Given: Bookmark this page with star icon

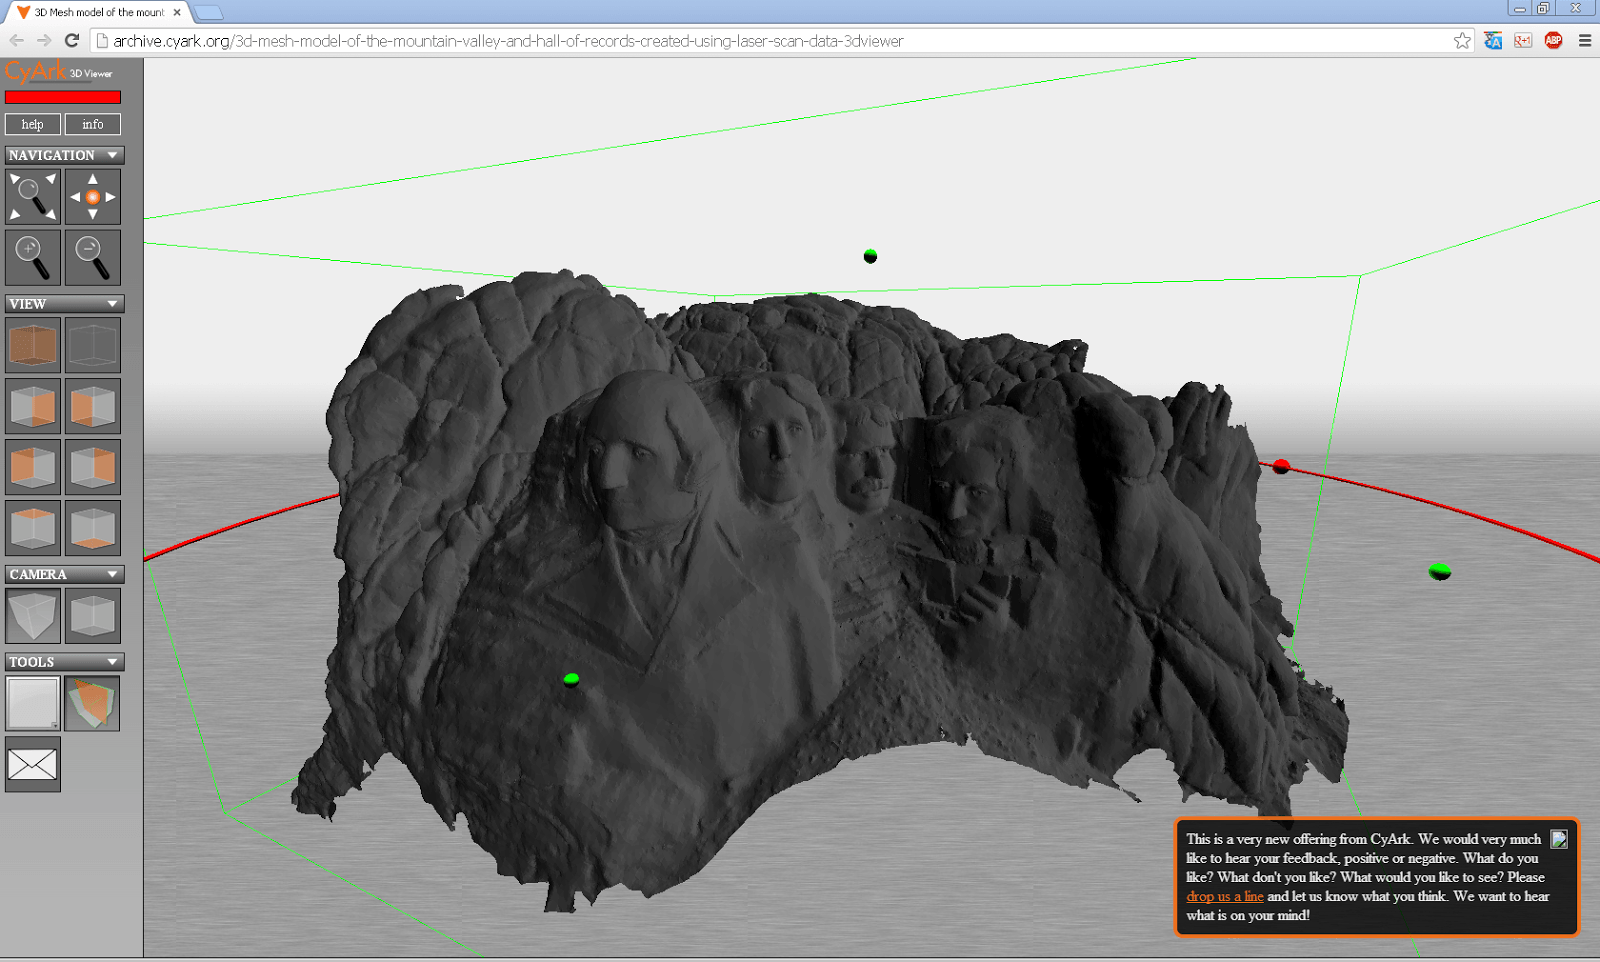Looking at the screenshot, I should point(1462,41).
